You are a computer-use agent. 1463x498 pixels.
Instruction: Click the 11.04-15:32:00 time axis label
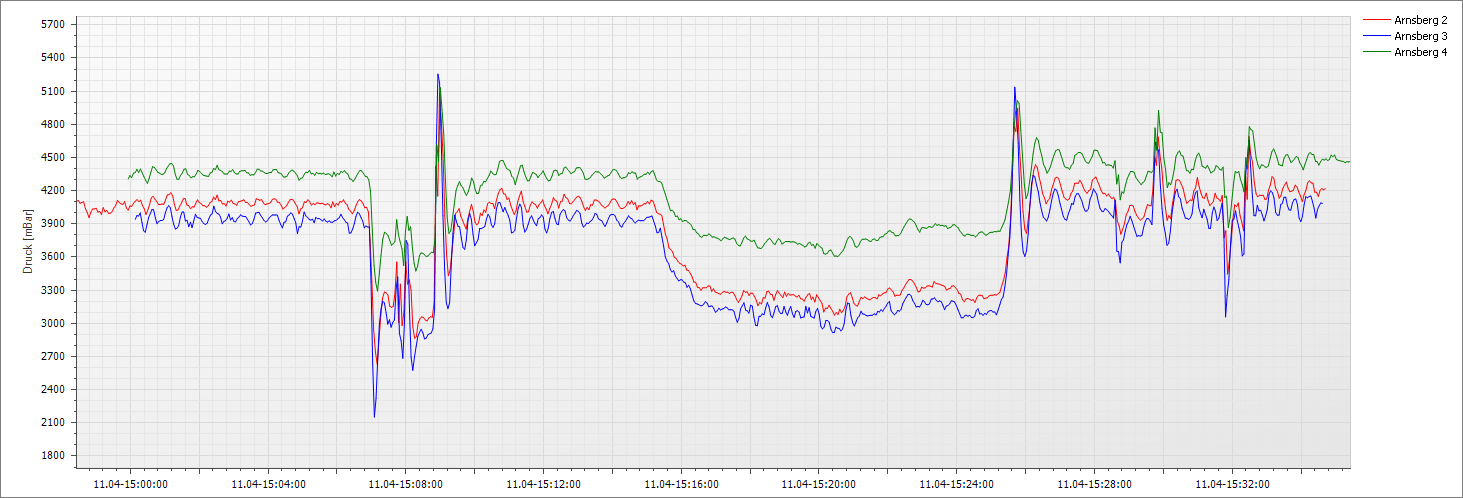point(1231,484)
